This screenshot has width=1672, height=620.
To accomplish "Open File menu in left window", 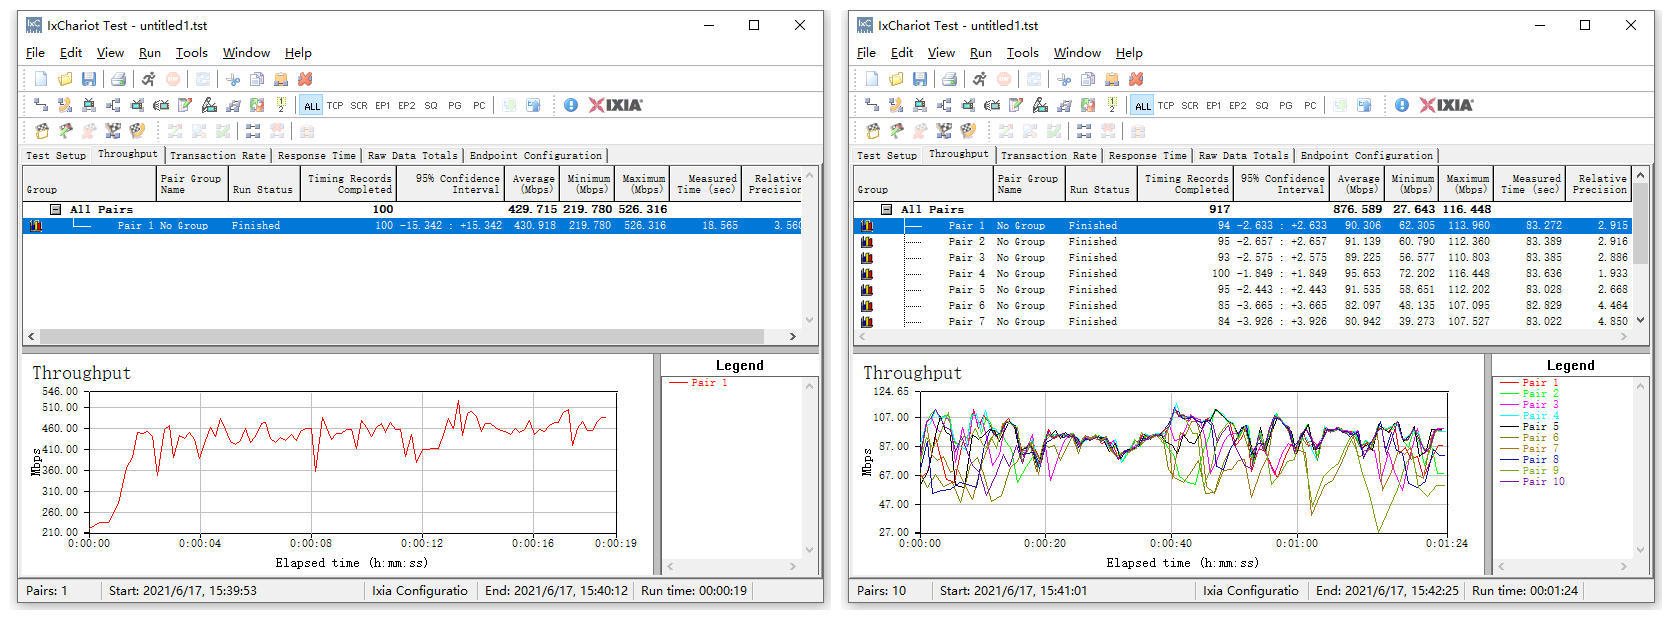I will (x=35, y=53).
